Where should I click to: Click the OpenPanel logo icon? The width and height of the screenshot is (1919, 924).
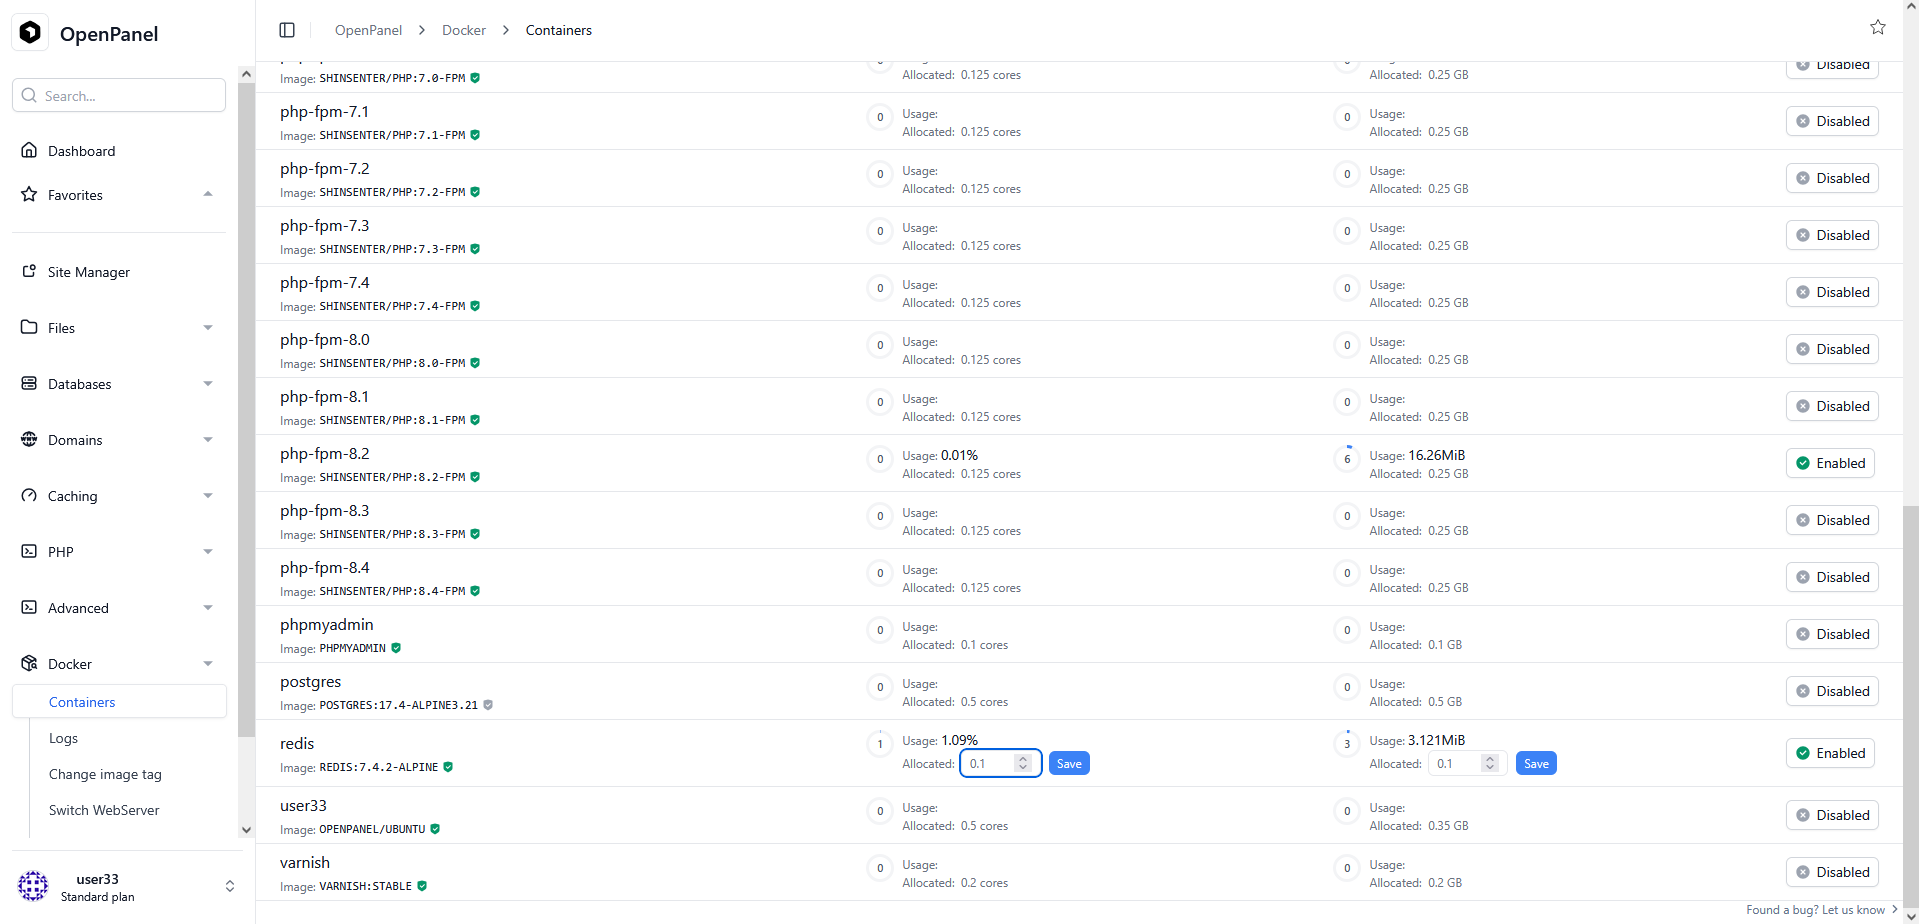pyautogui.click(x=31, y=33)
